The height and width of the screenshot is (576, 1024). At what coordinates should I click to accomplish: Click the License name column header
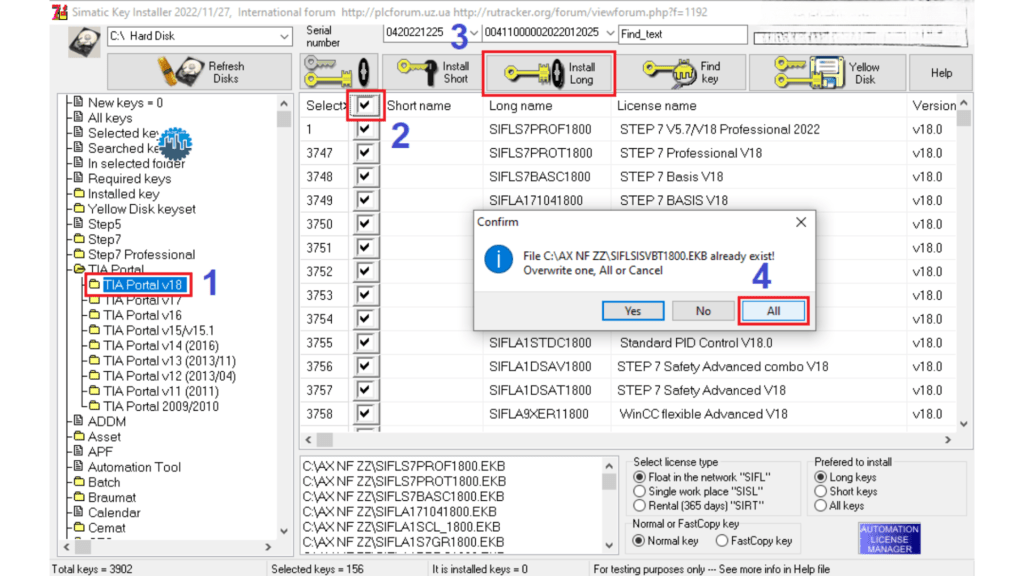(x=656, y=106)
